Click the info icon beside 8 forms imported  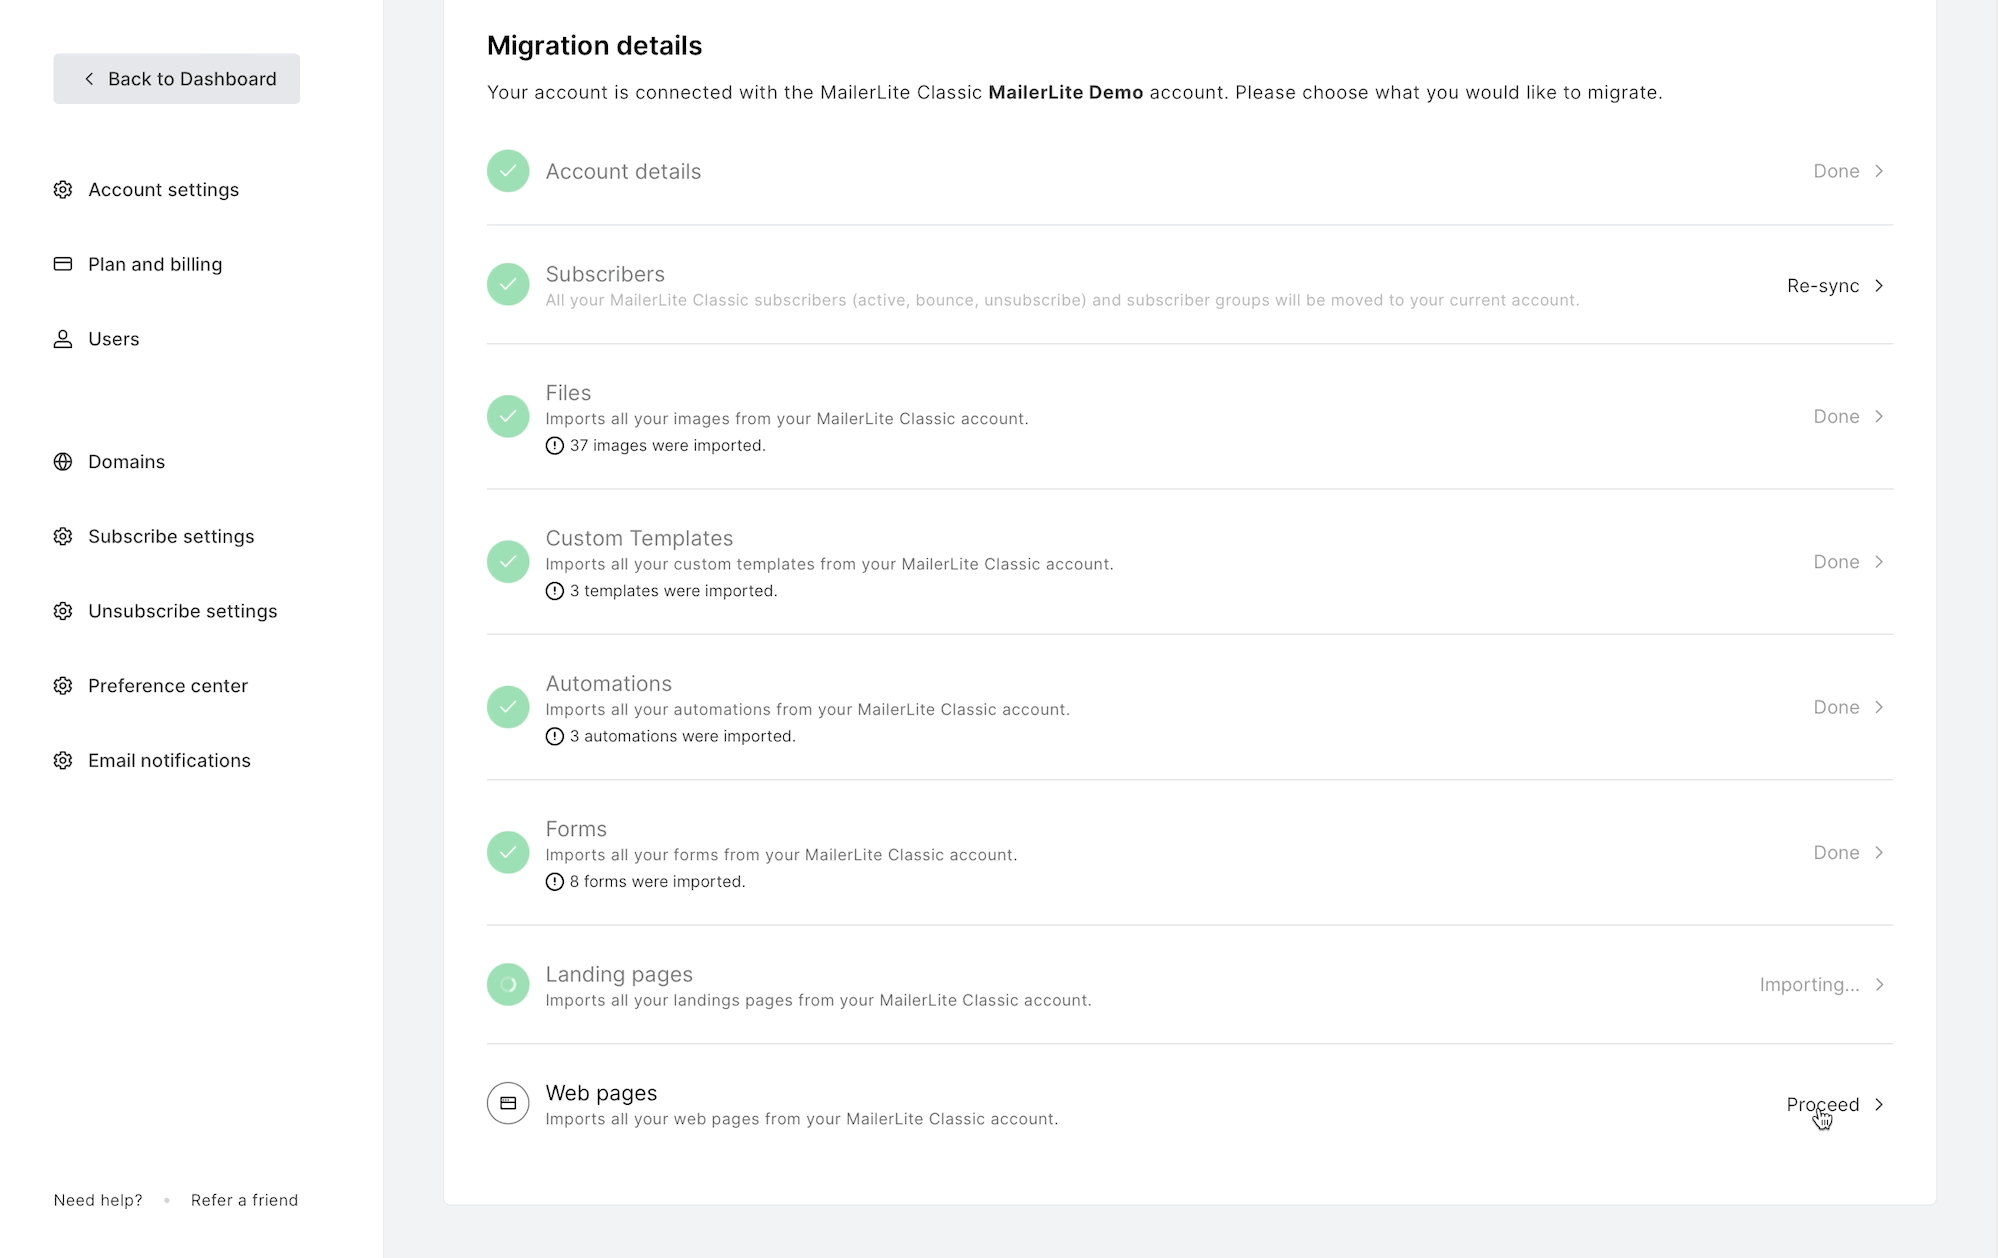555,882
